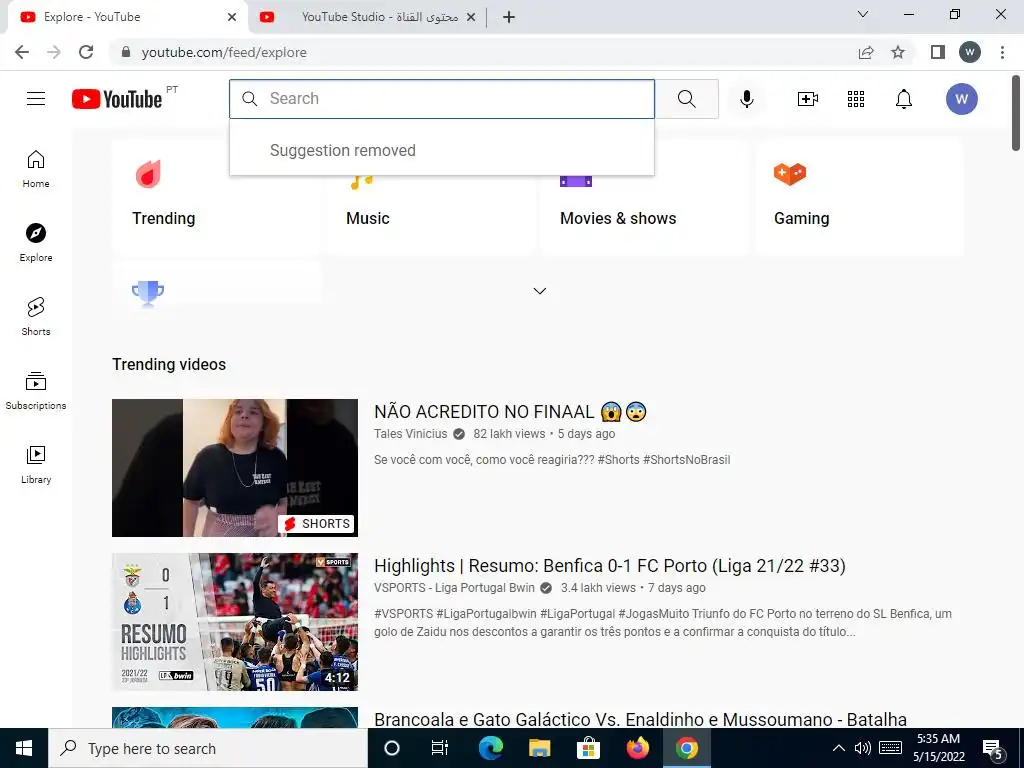
Task: Open File Explorer from the taskbar
Action: coord(539,748)
